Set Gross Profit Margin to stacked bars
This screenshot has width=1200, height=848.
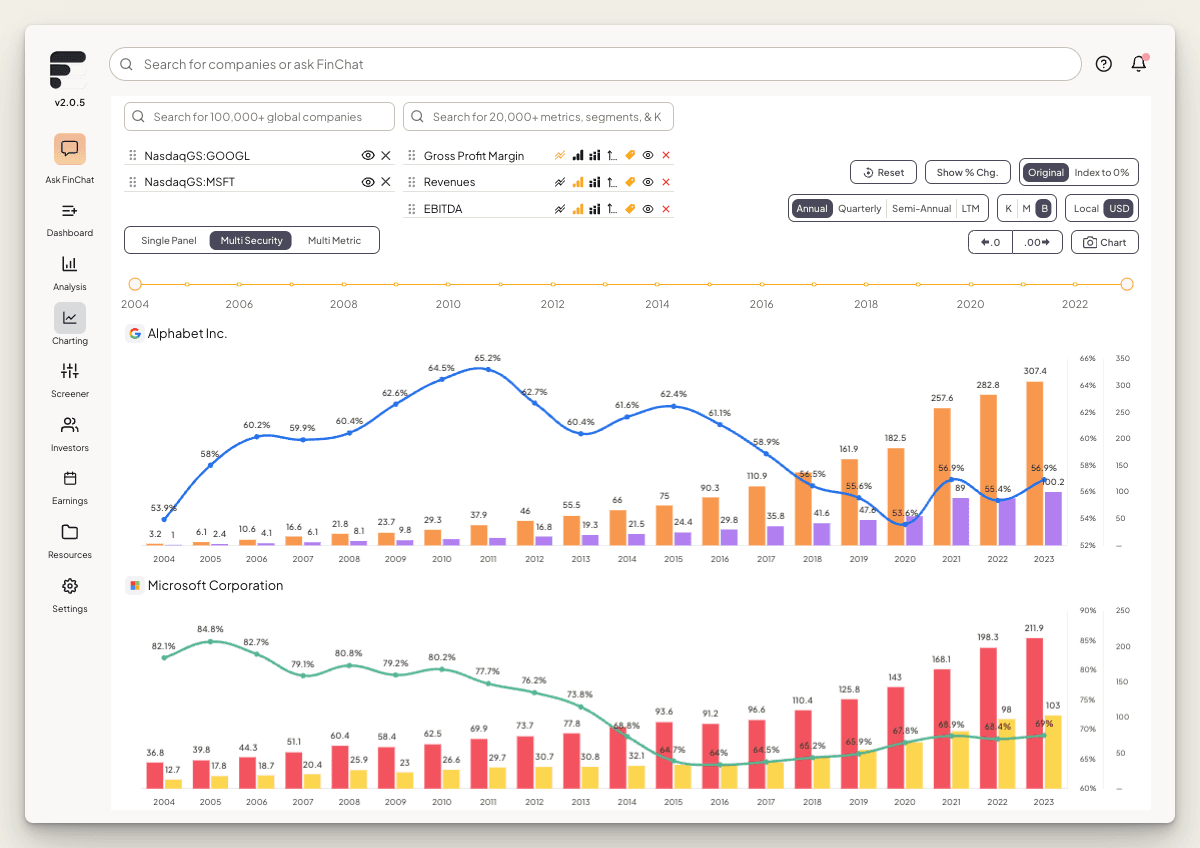click(595, 155)
